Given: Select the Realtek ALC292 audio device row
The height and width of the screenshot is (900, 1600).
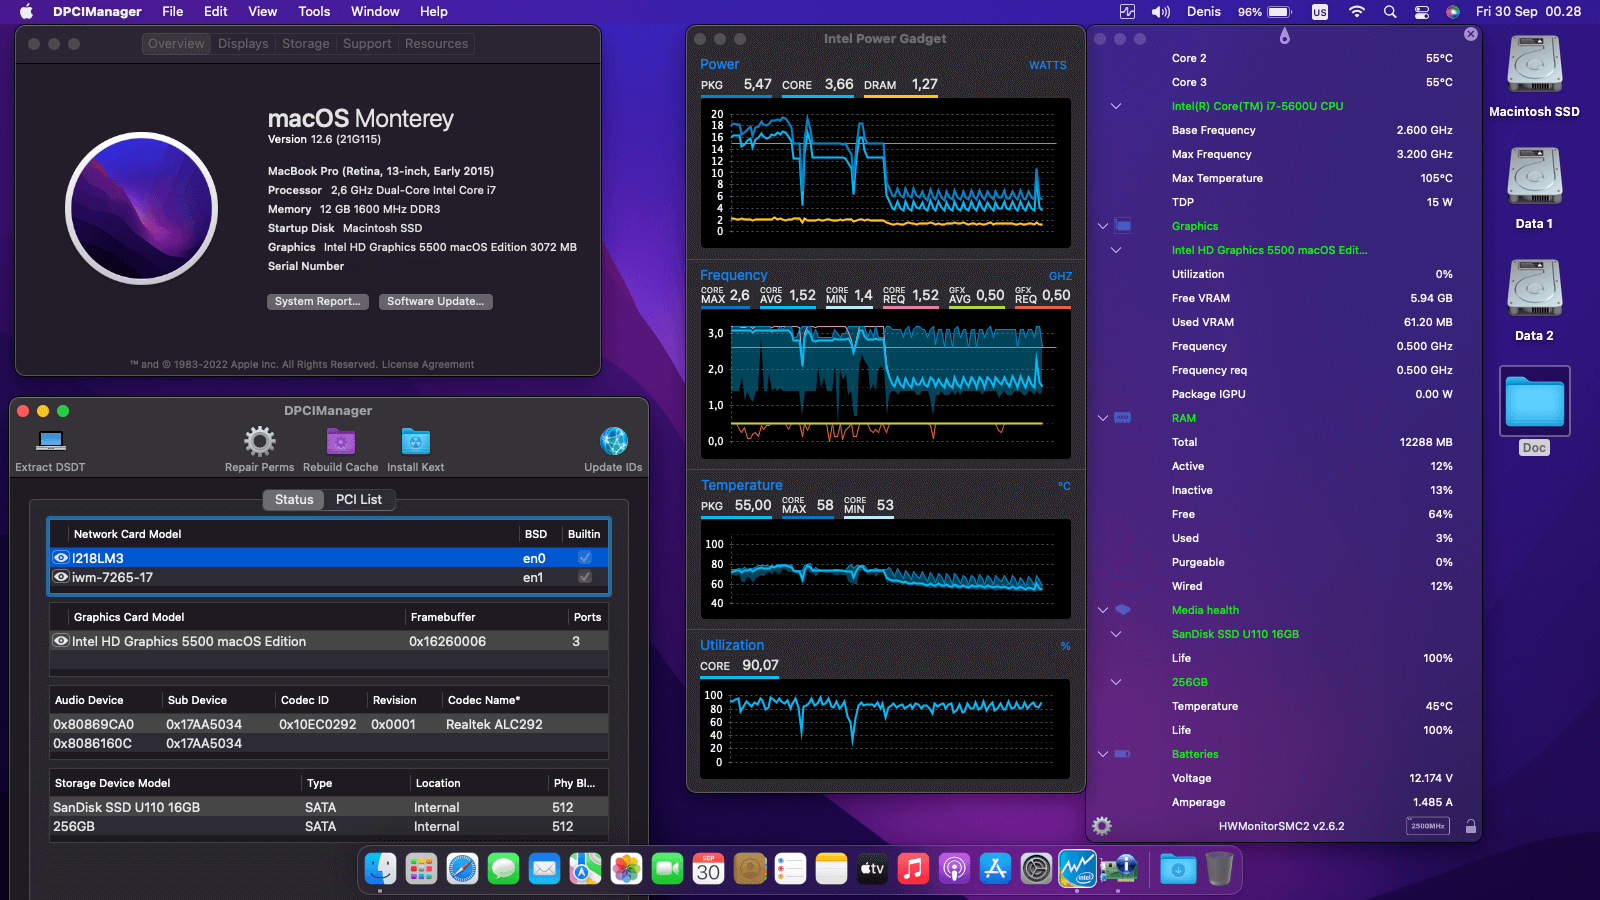Looking at the screenshot, I should (x=329, y=724).
